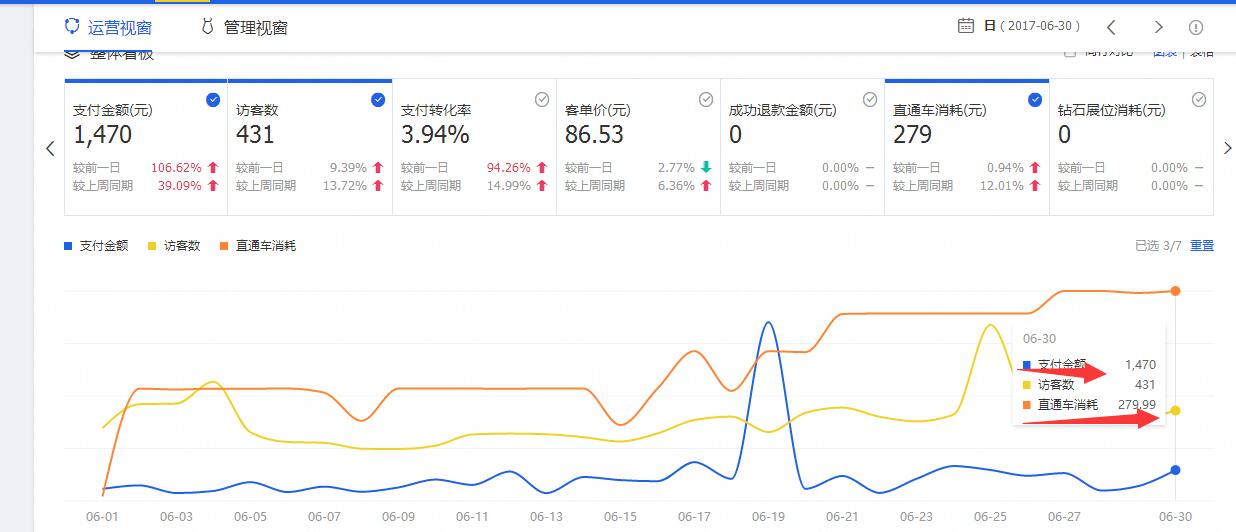The height and width of the screenshot is (532, 1236).
Task: Click the calendar icon beside the date
Action: (965, 26)
